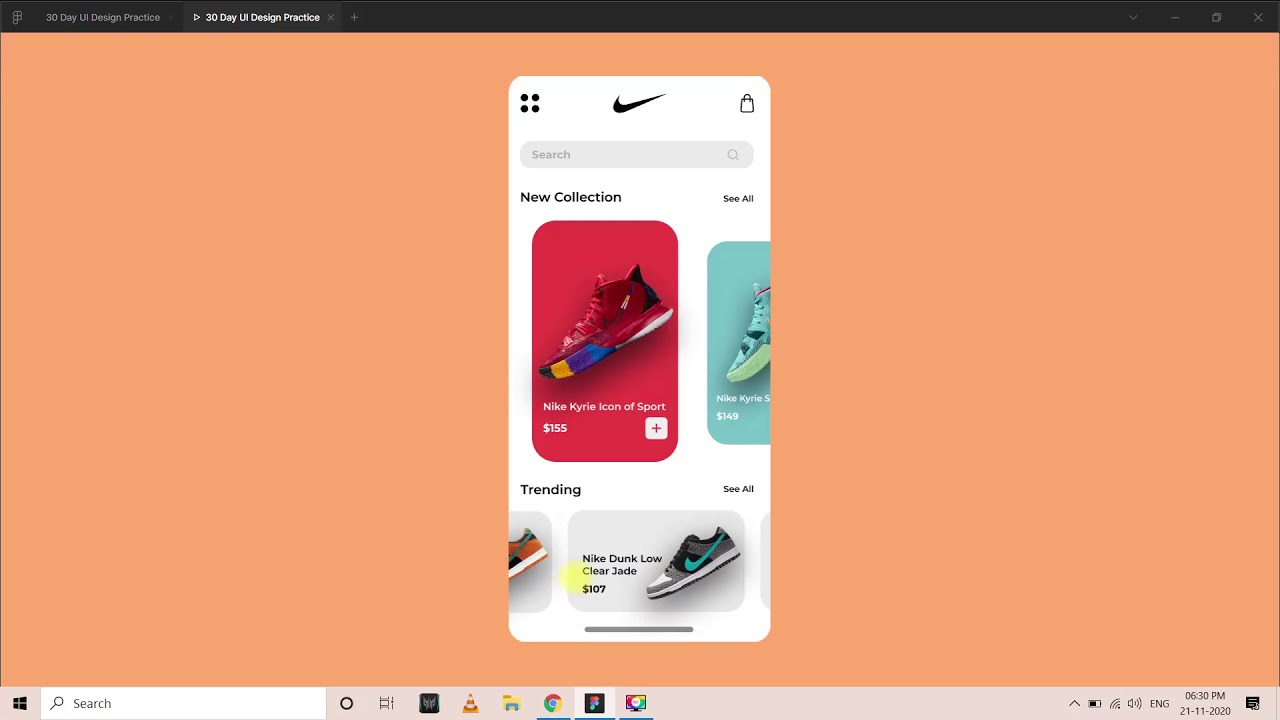Click the $107 price label
This screenshot has height=720, width=1280.
pos(594,589)
